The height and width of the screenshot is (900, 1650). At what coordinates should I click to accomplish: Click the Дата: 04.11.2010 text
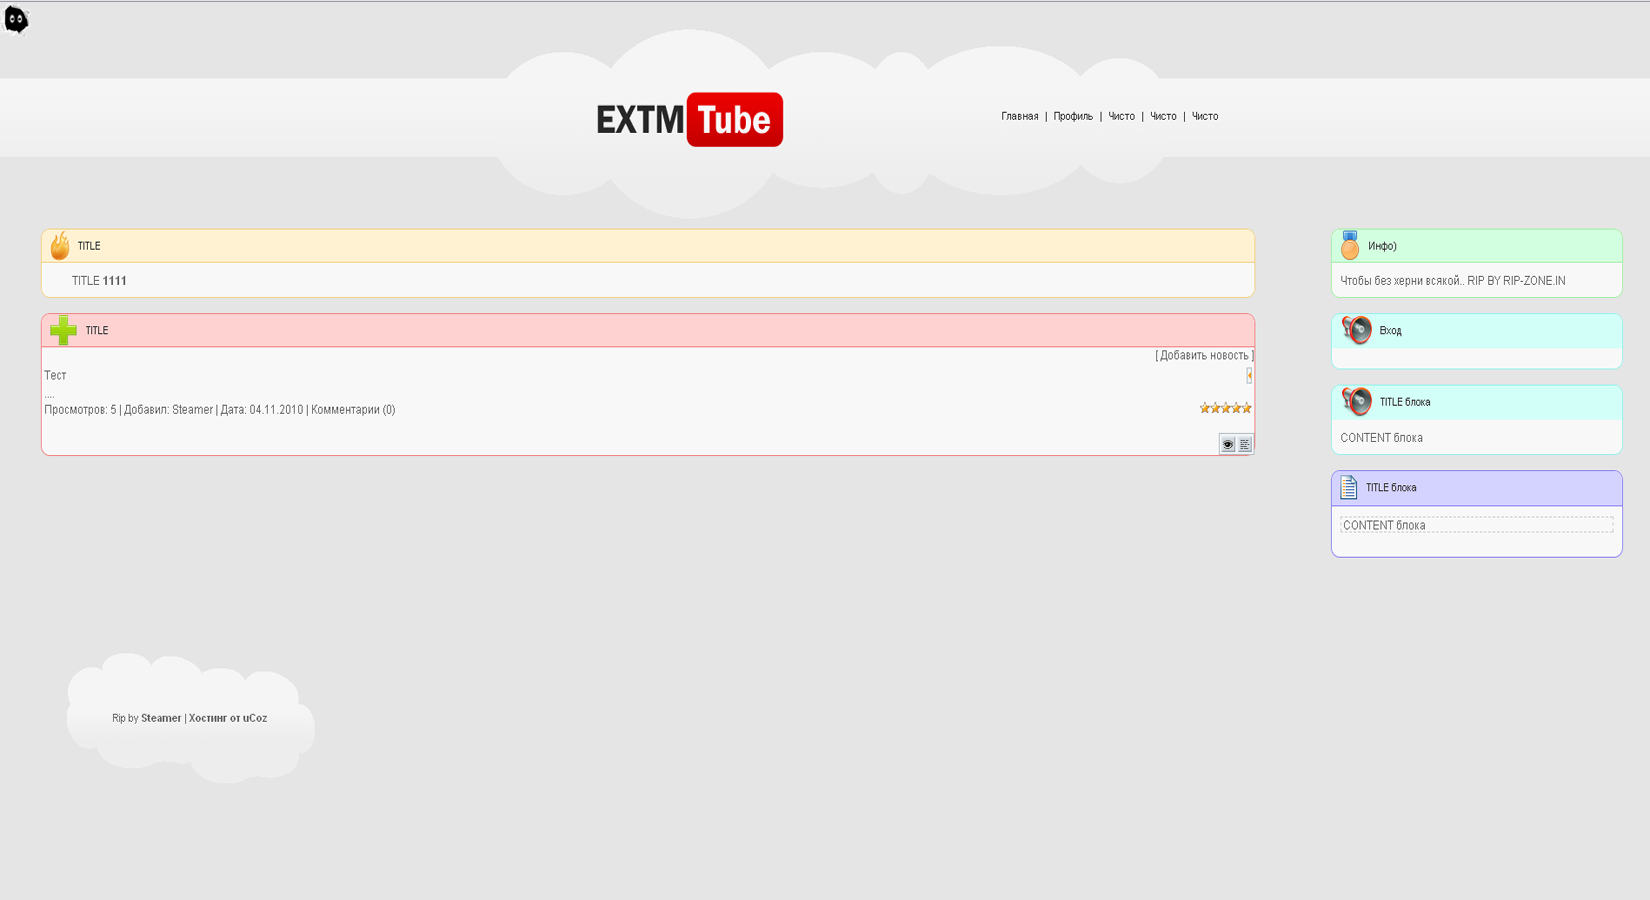click(262, 409)
